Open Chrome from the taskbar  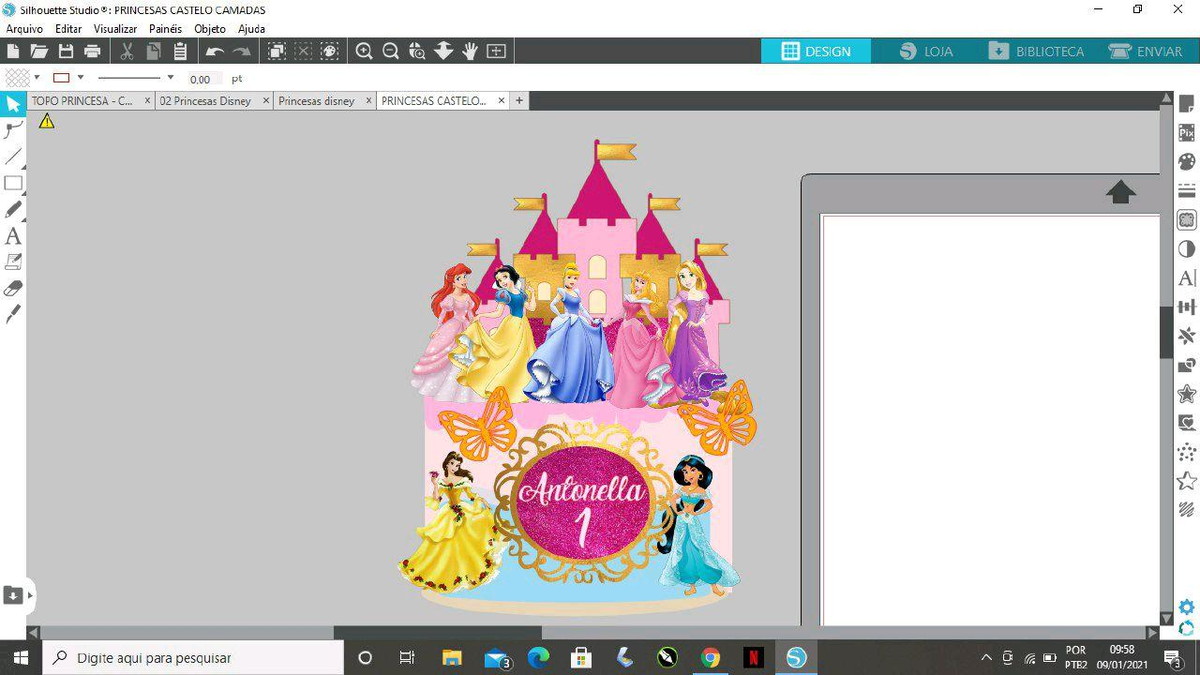710,658
